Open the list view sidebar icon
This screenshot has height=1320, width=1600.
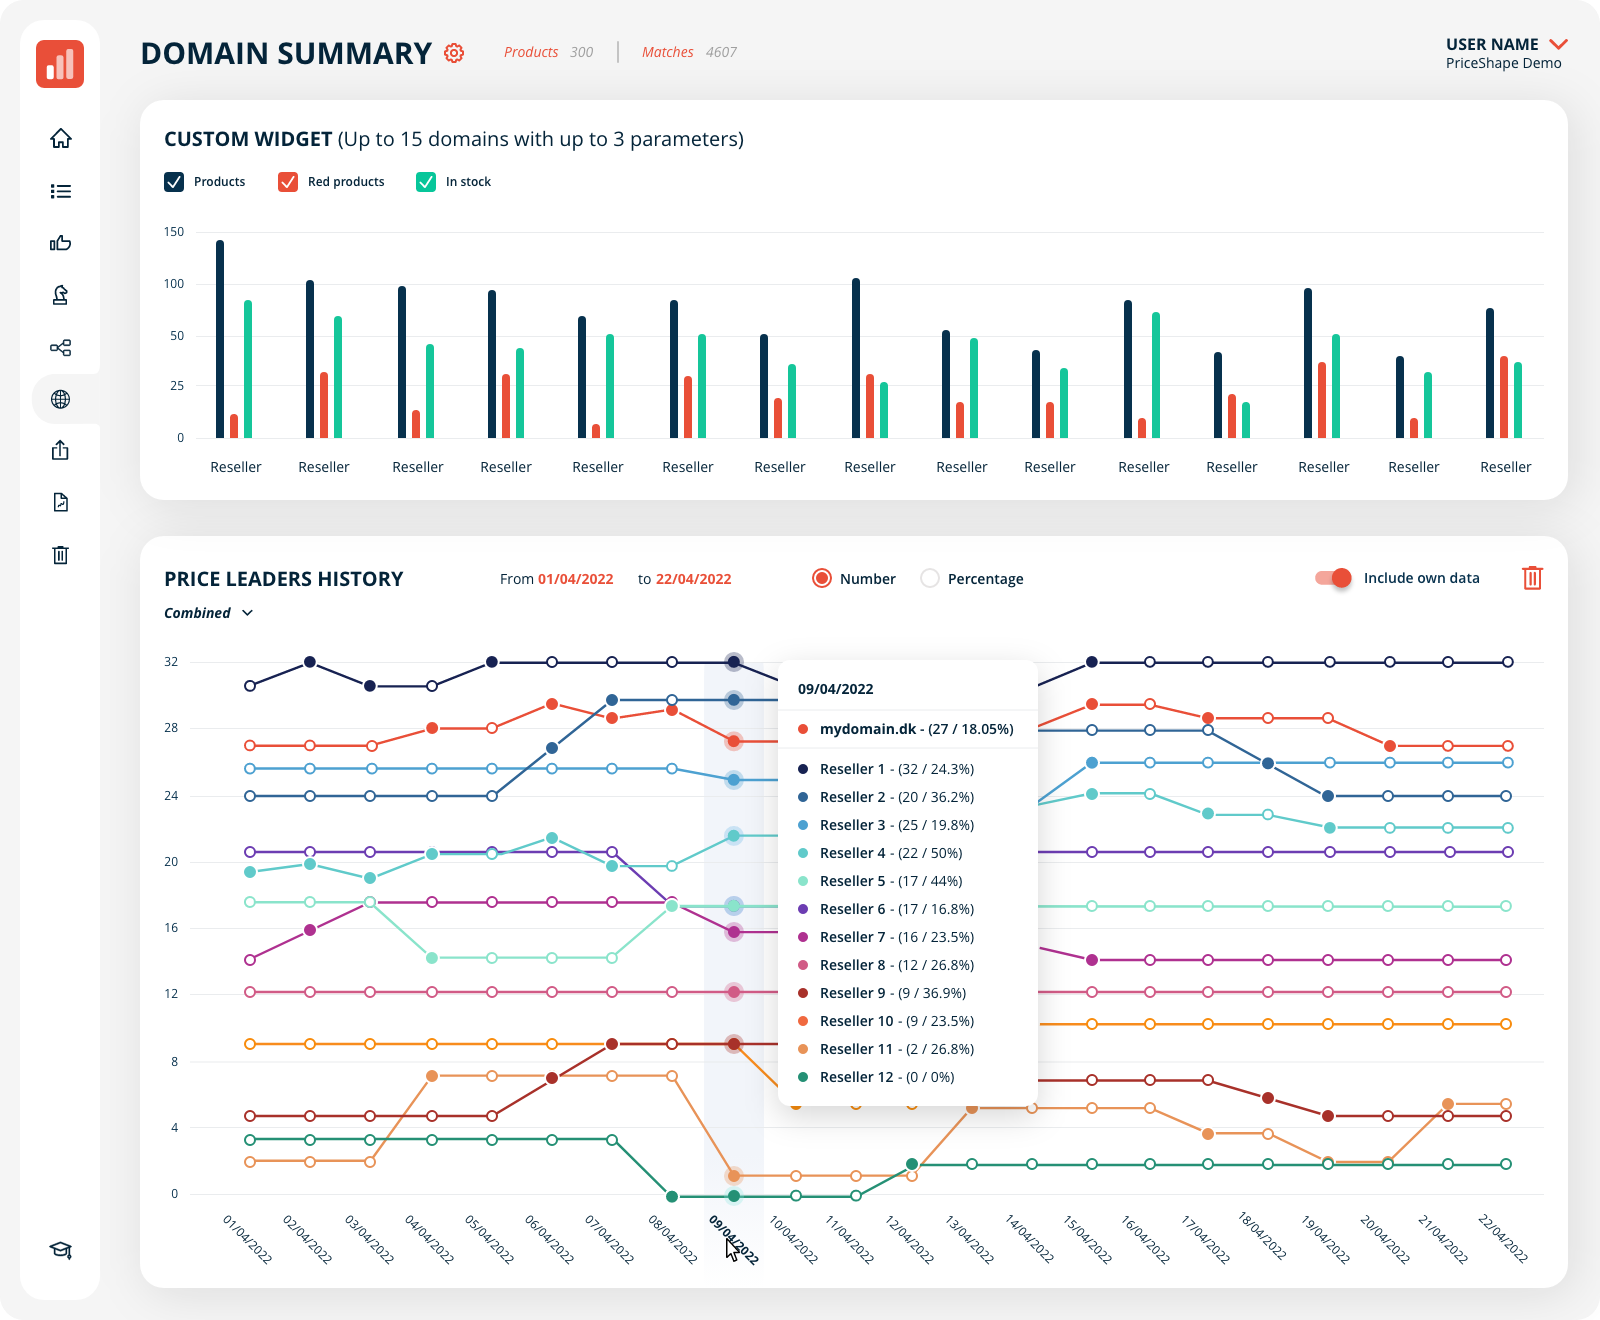61,191
